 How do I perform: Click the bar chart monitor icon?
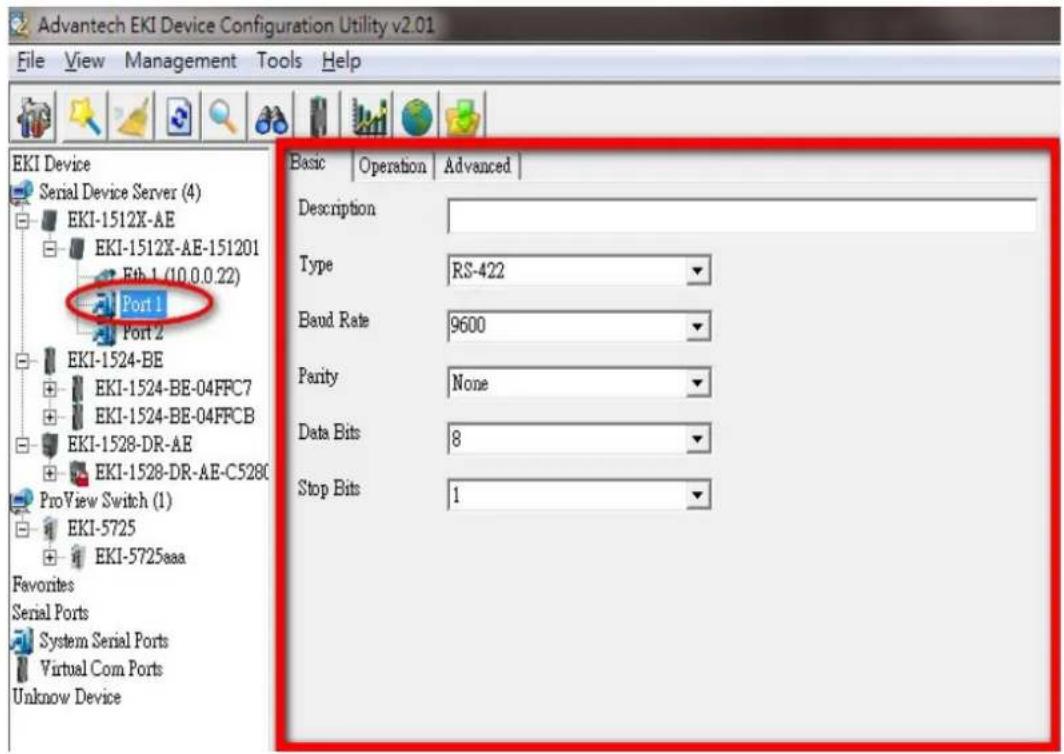(370, 117)
